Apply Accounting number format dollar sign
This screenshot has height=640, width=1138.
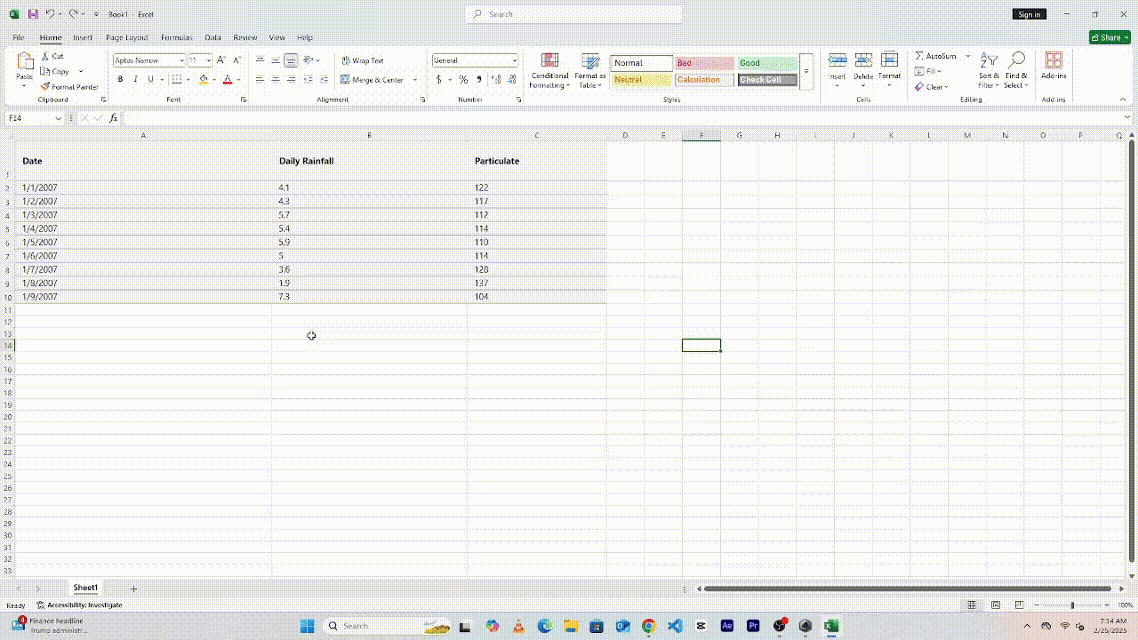click(x=438, y=79)
